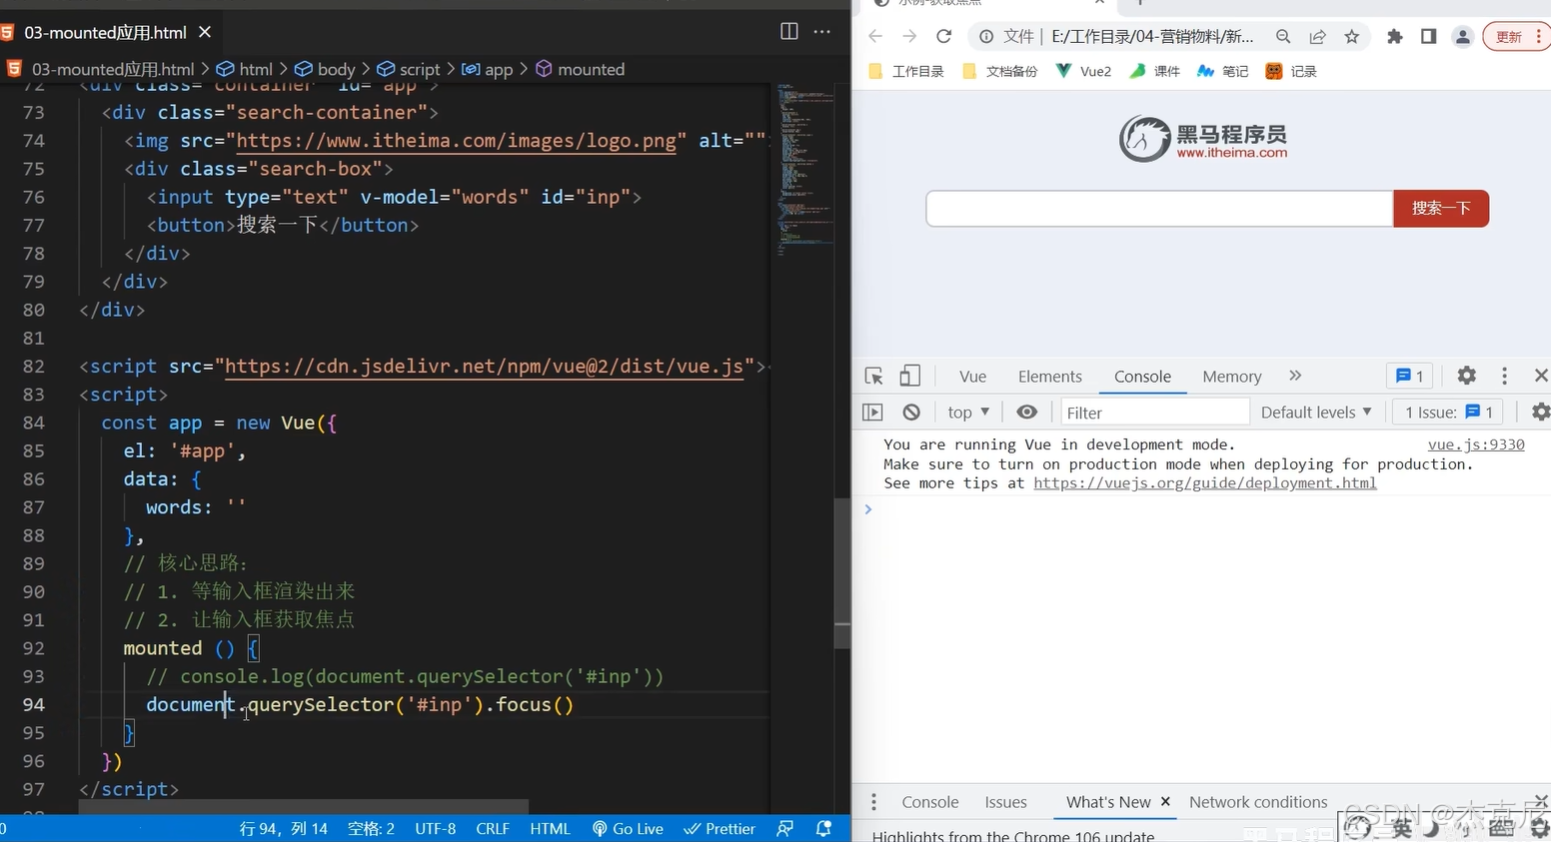Open the Vue2 bookmark
Image resolution: width=1551 pixels, height=842 pixels.
[1084, 71]
